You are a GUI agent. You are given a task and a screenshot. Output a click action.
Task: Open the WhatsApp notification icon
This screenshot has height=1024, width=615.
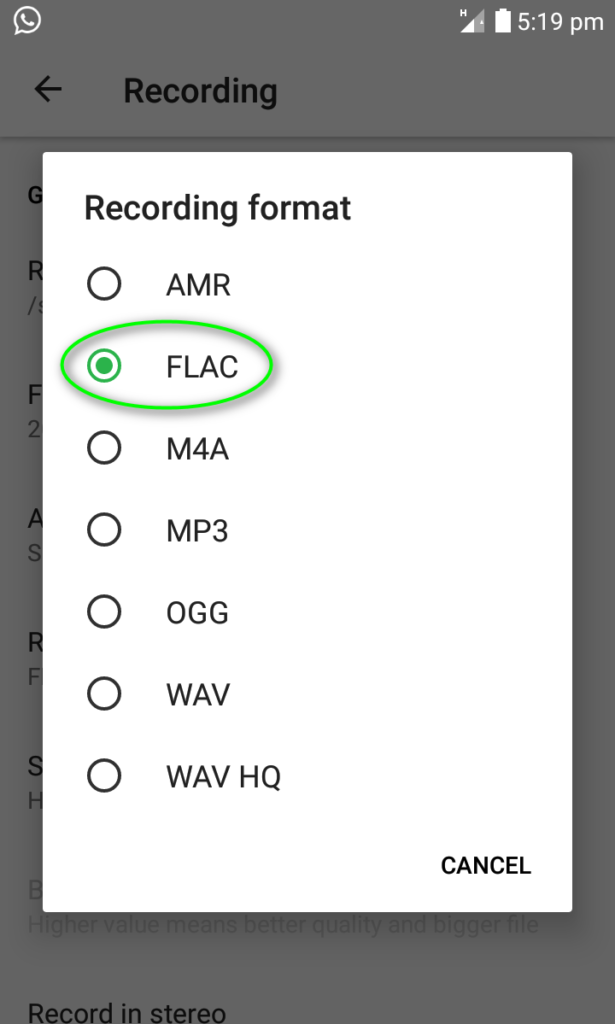click(x=28, y=20)
